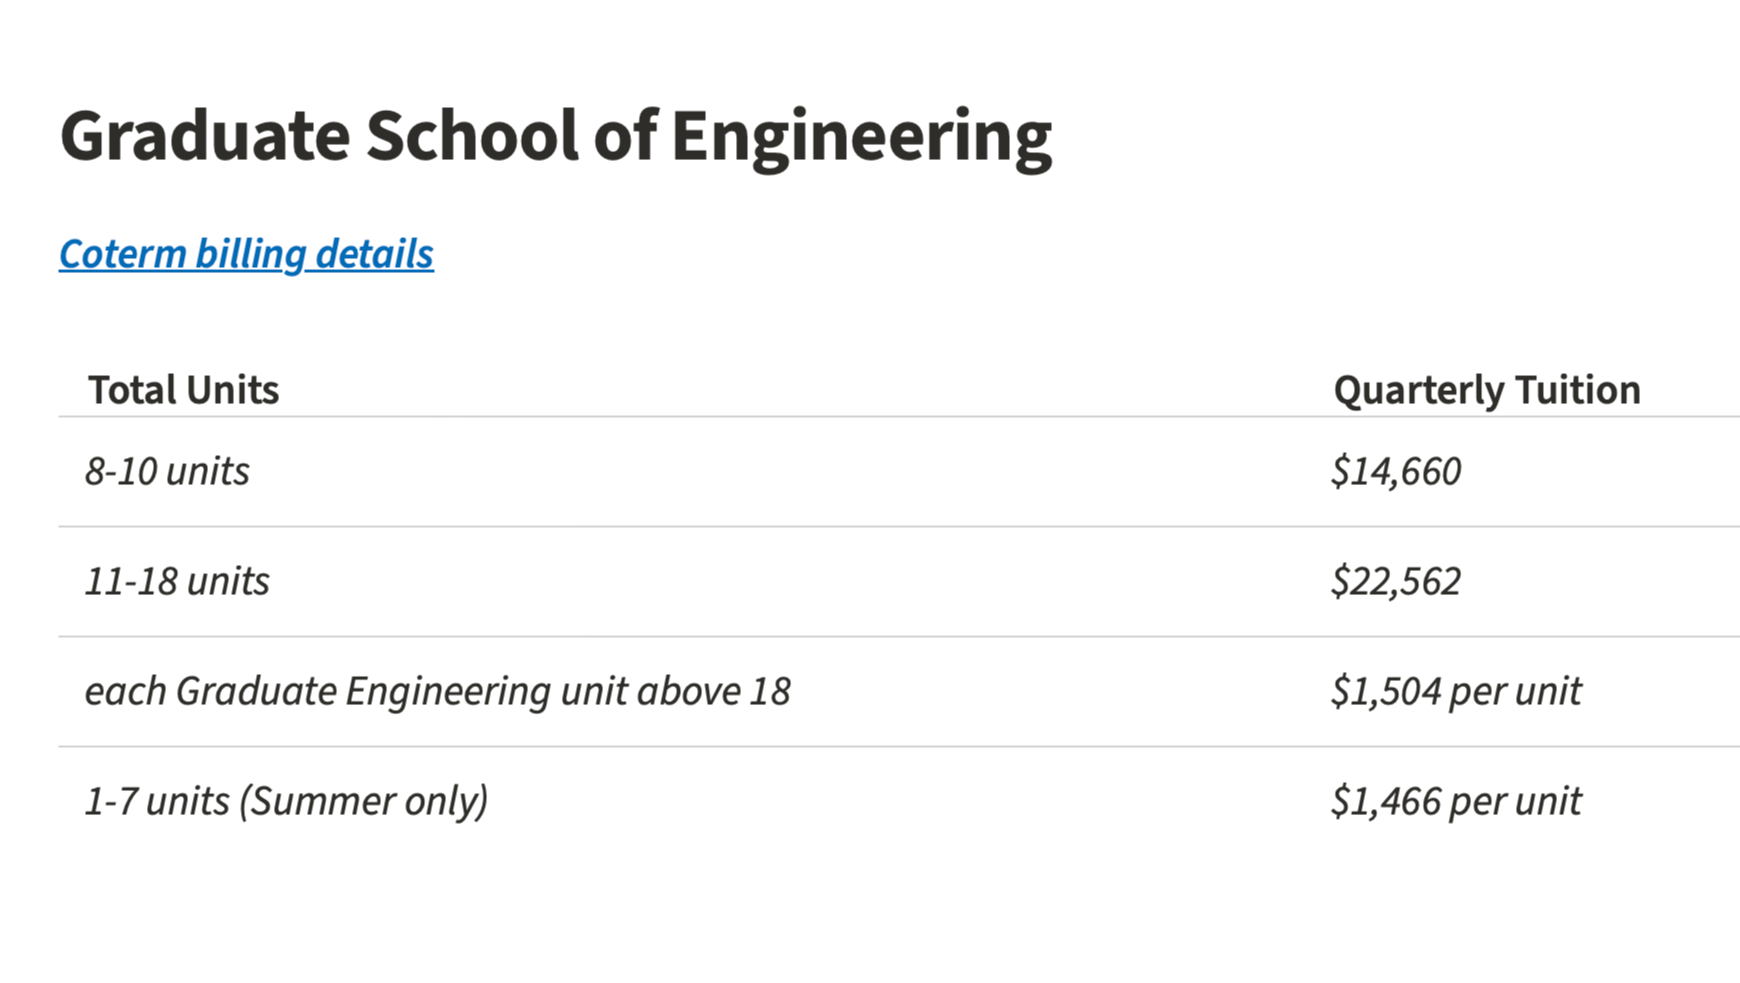Screen dimensions: 1740x983
Task: Click the $22,562 tuition amount
Action: [1395, 581]
